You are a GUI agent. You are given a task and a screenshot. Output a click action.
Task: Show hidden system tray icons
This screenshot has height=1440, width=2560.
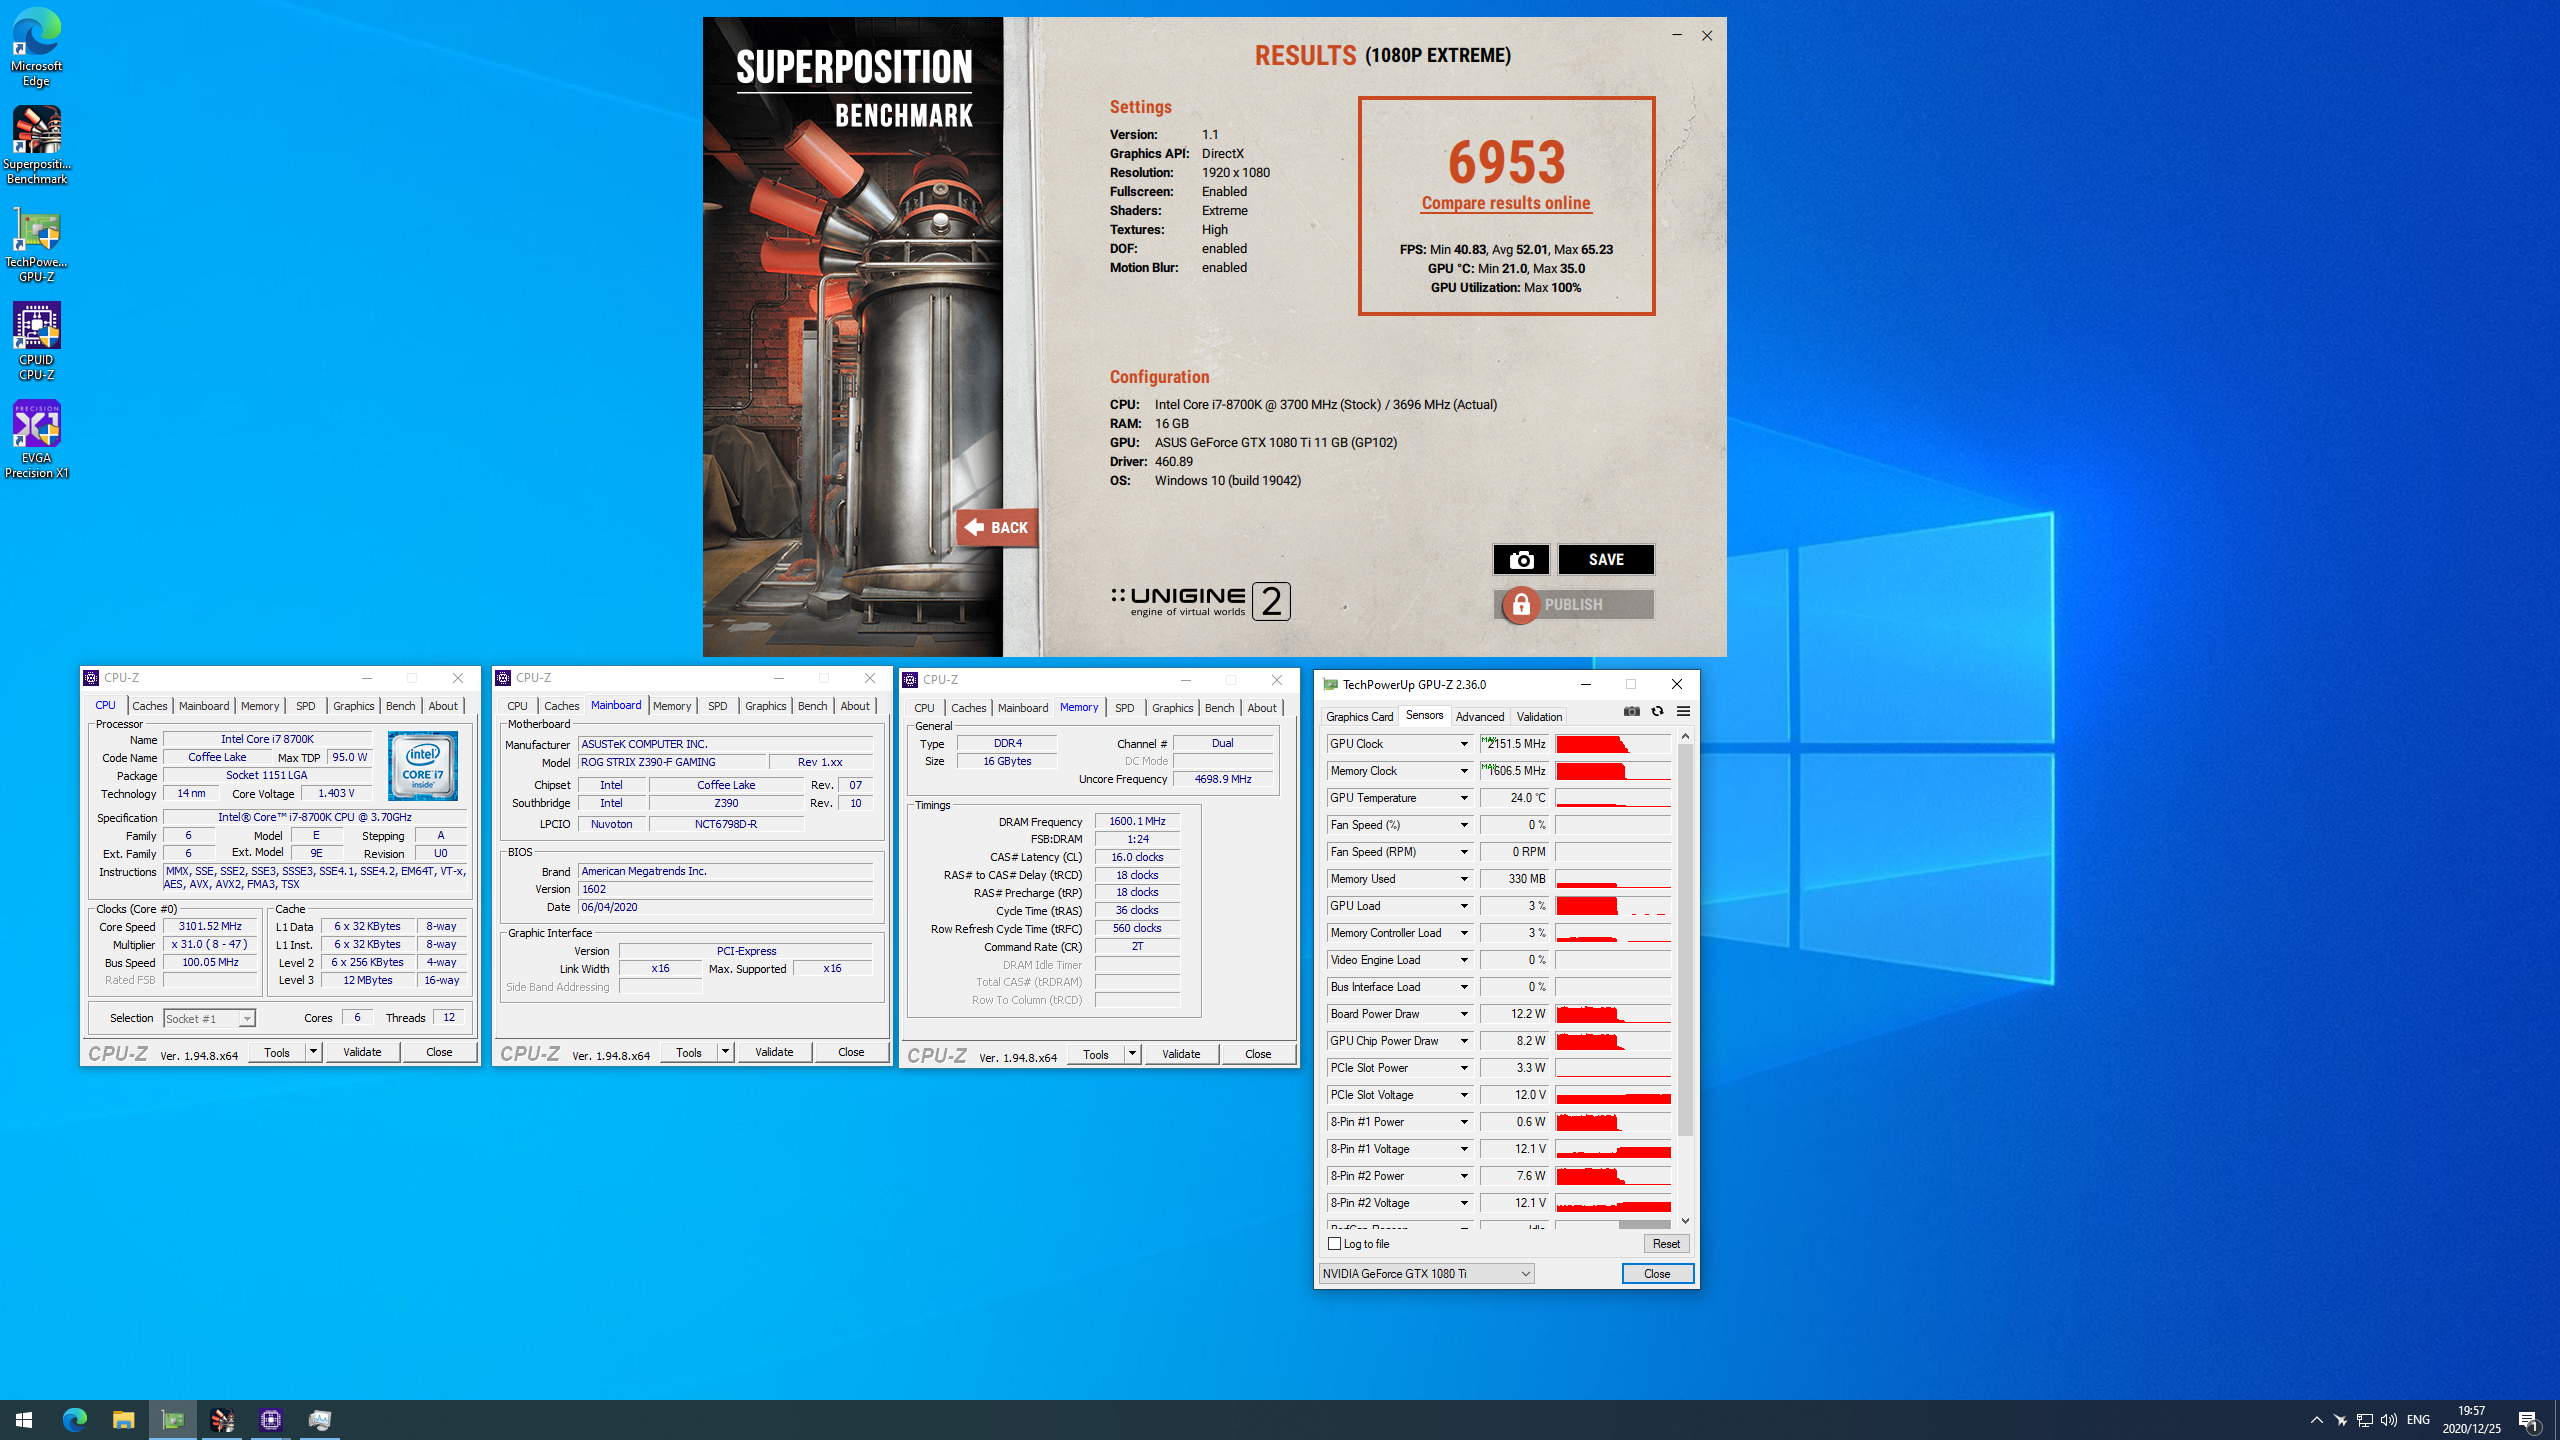click(2316, 1420)
